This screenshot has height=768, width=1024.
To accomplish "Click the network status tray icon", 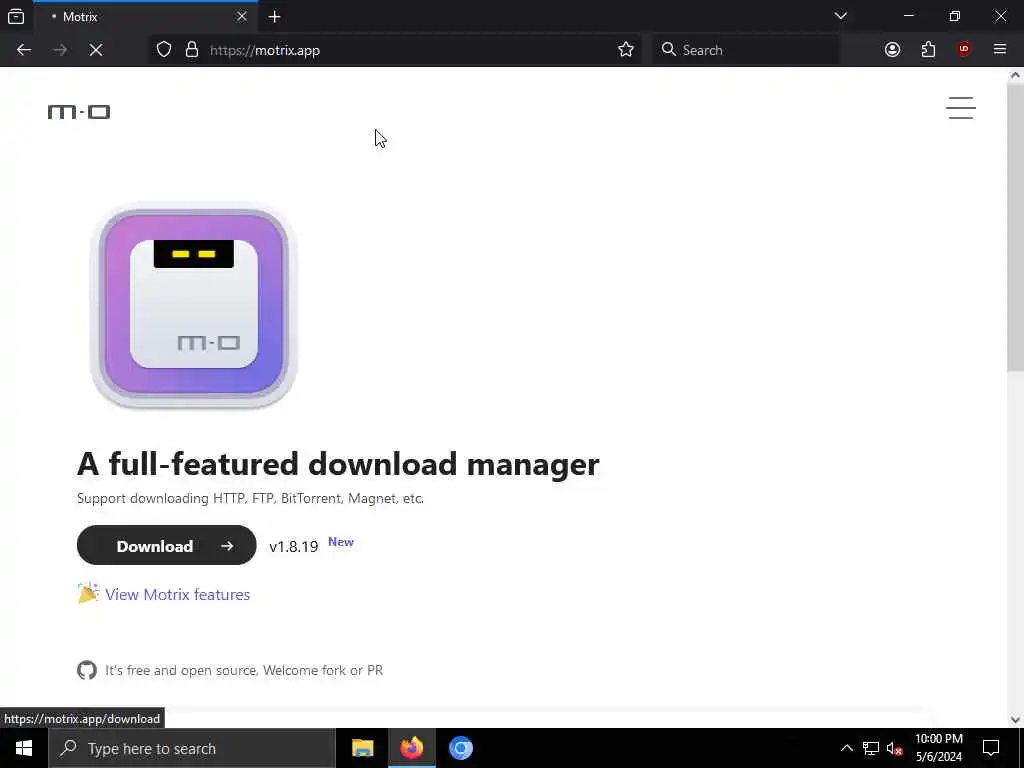I will (x=871, y=748).
